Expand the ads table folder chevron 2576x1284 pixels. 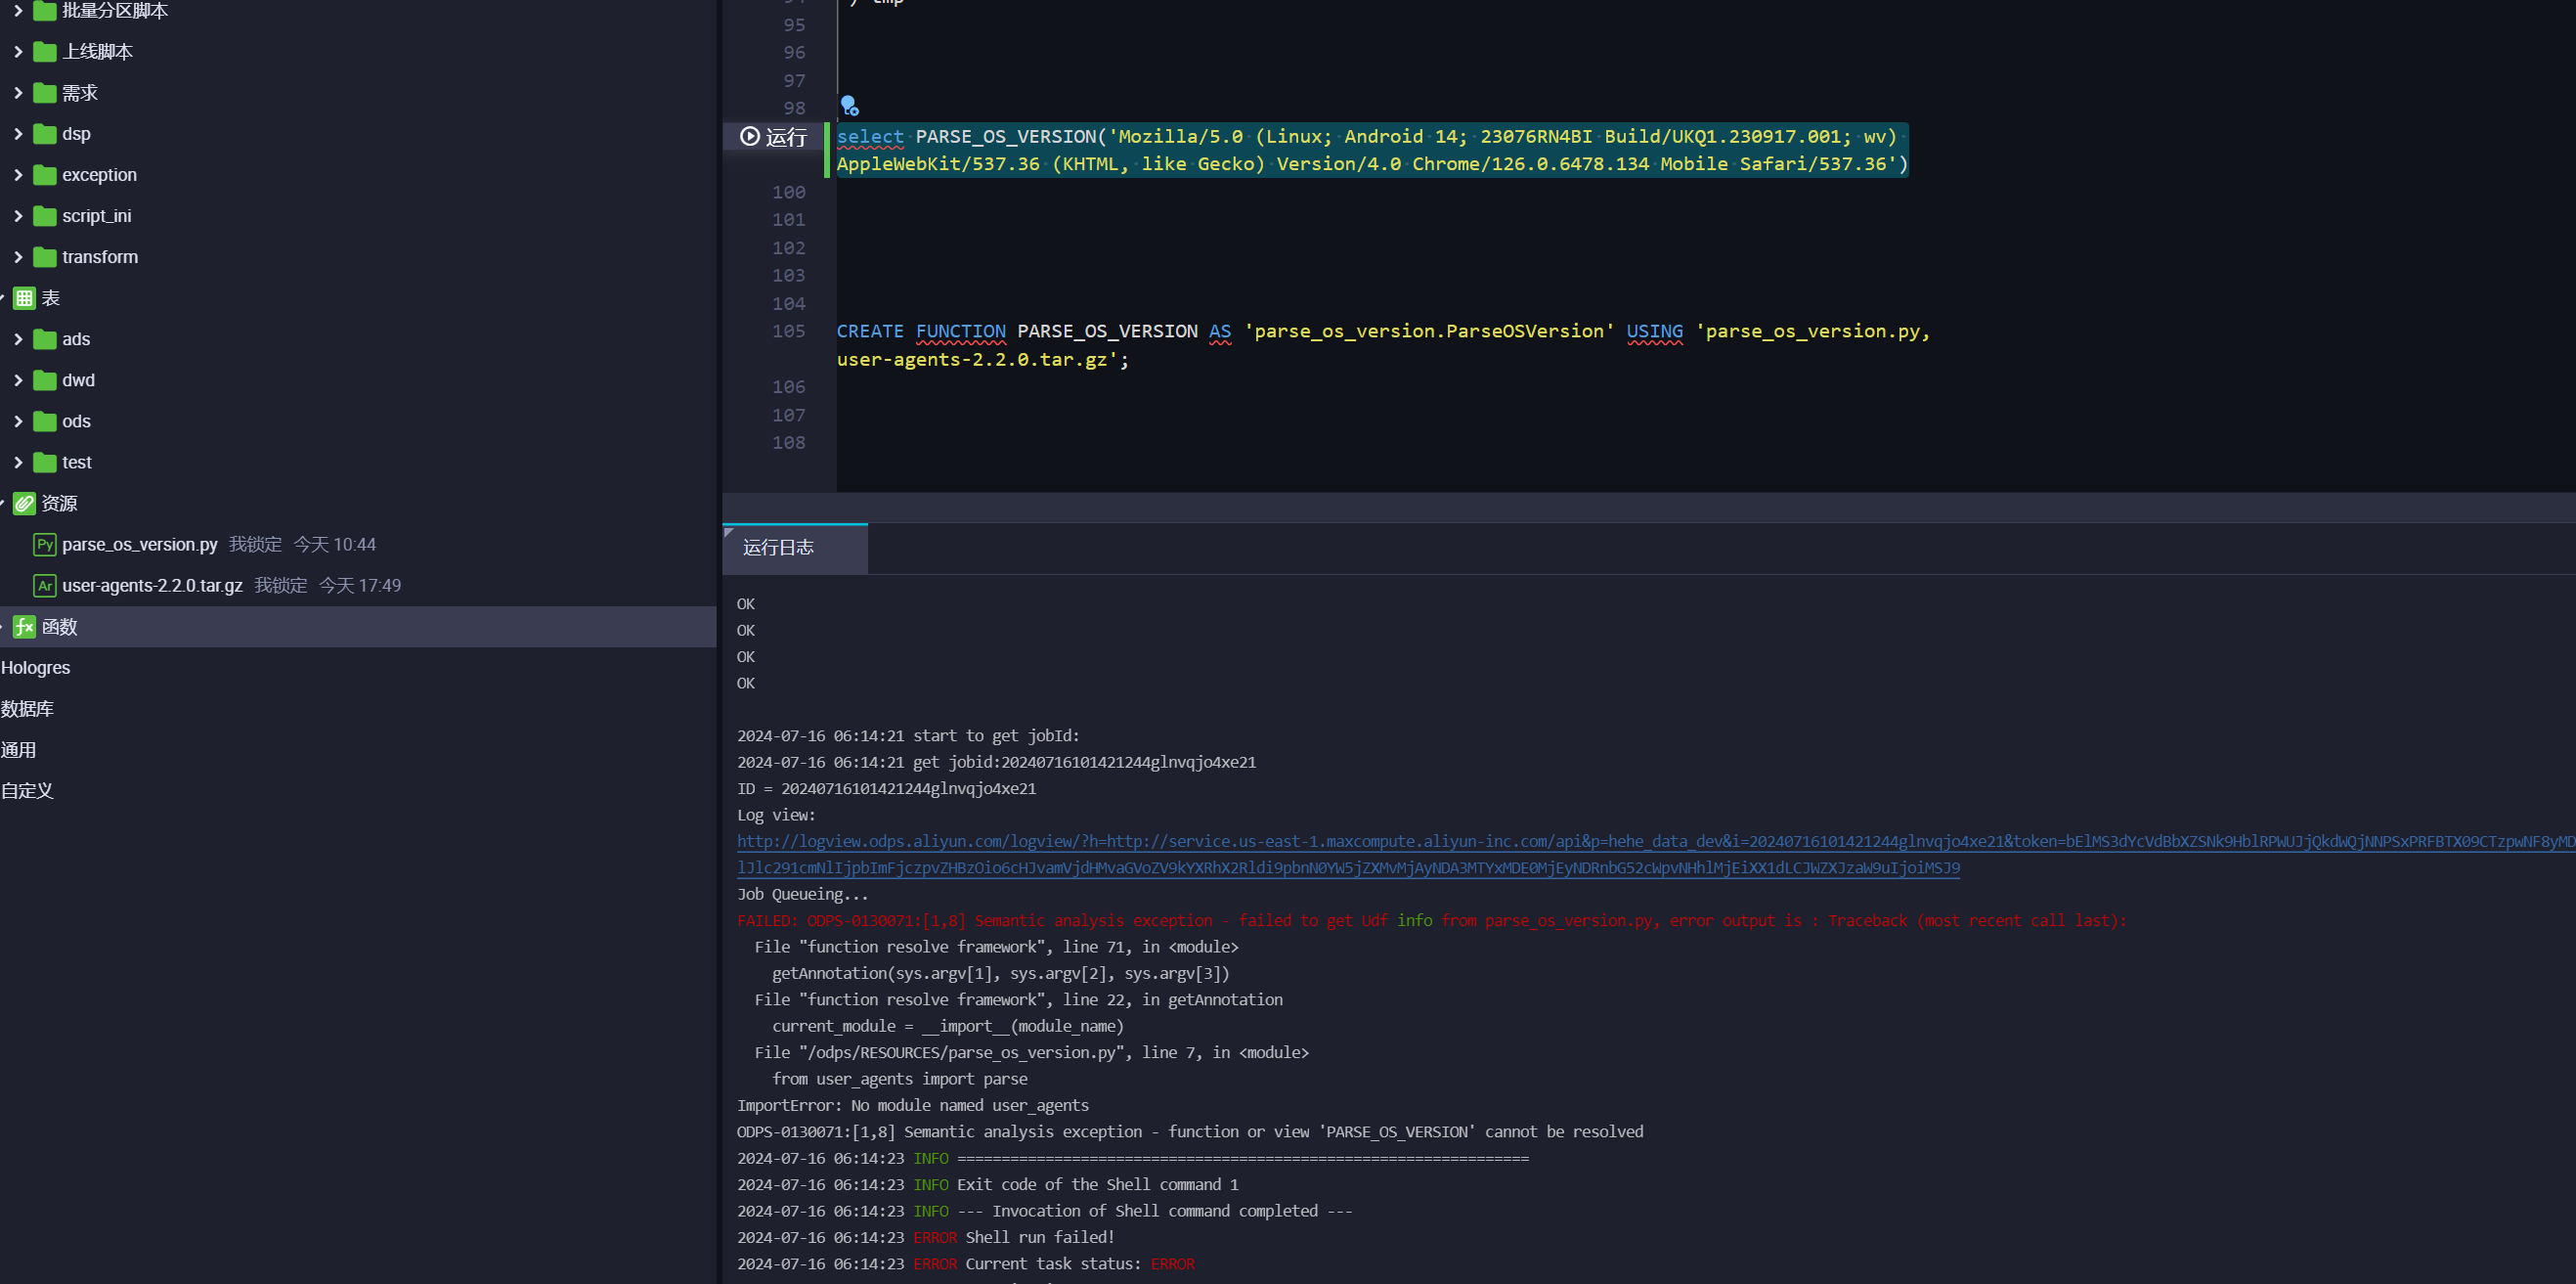pyautogui.click(x=18, y=339)
